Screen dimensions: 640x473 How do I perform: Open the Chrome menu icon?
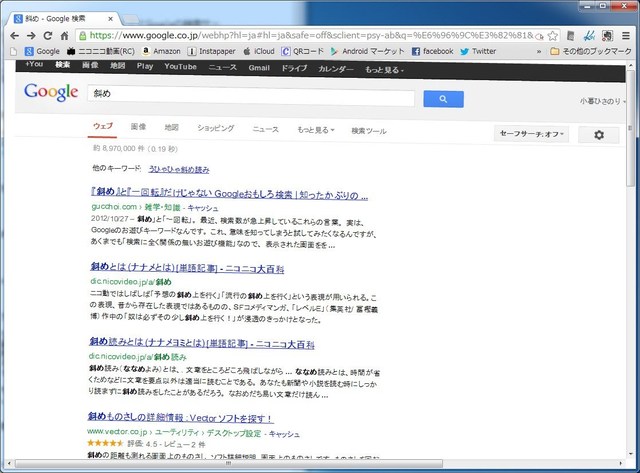tap(627, 32)
